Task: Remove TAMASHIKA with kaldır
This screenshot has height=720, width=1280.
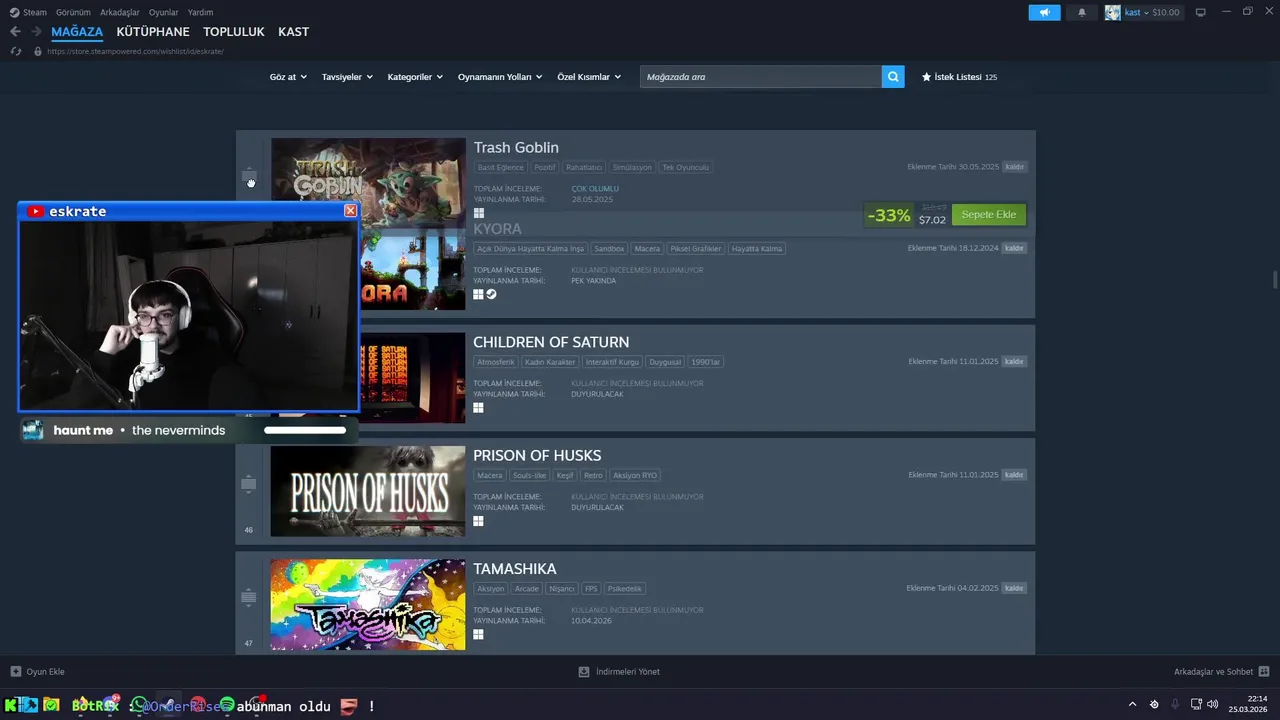Action: pos(1014,588)
